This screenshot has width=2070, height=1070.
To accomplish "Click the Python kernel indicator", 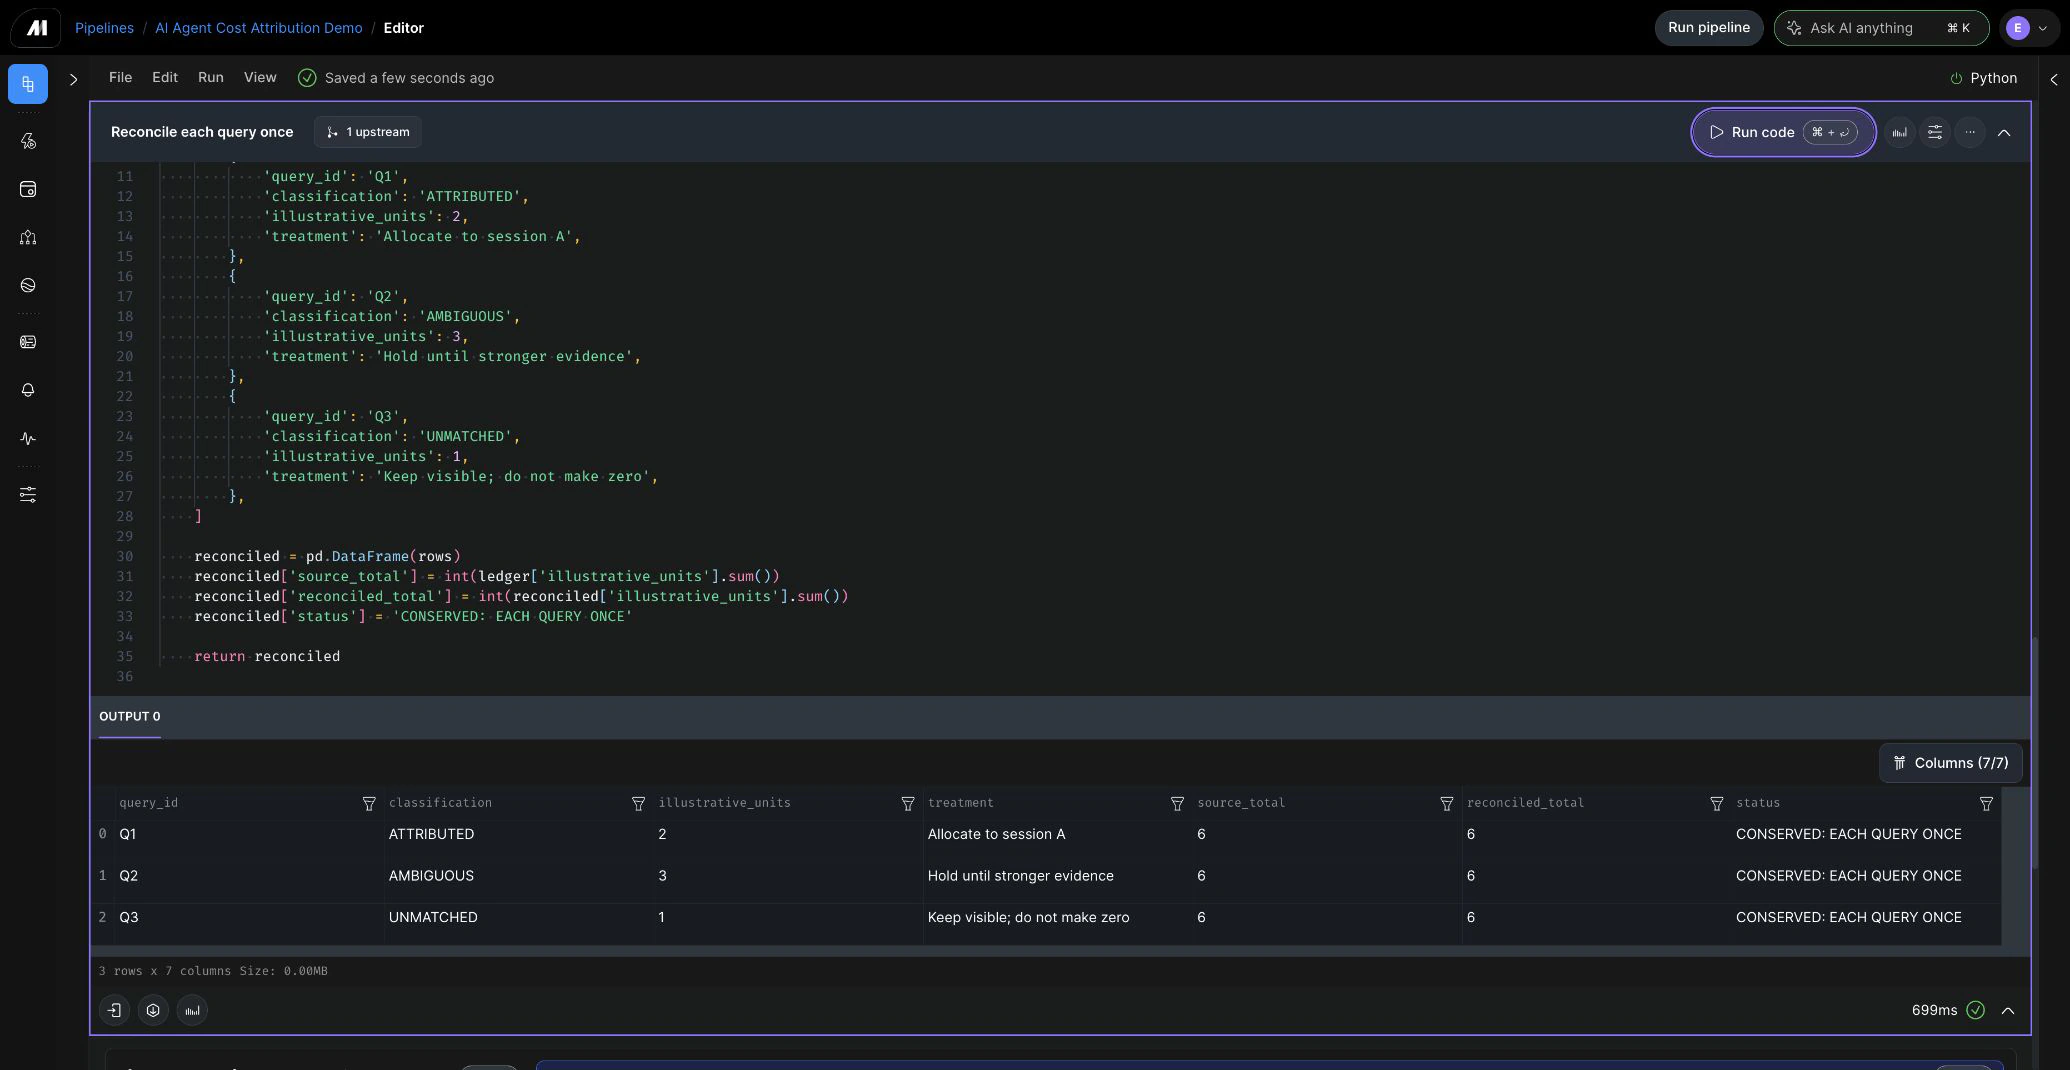I will tap(1983, 78).
